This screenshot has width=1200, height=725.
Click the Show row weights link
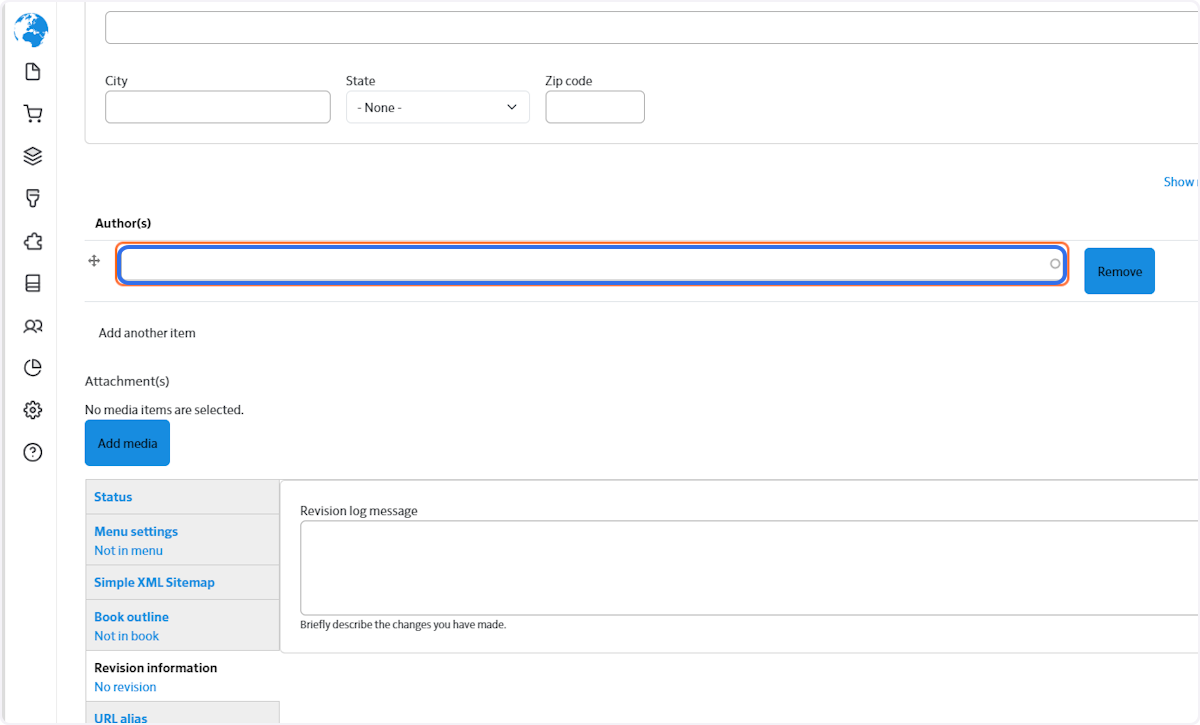pyautogui.click(x=1181, y=182)
